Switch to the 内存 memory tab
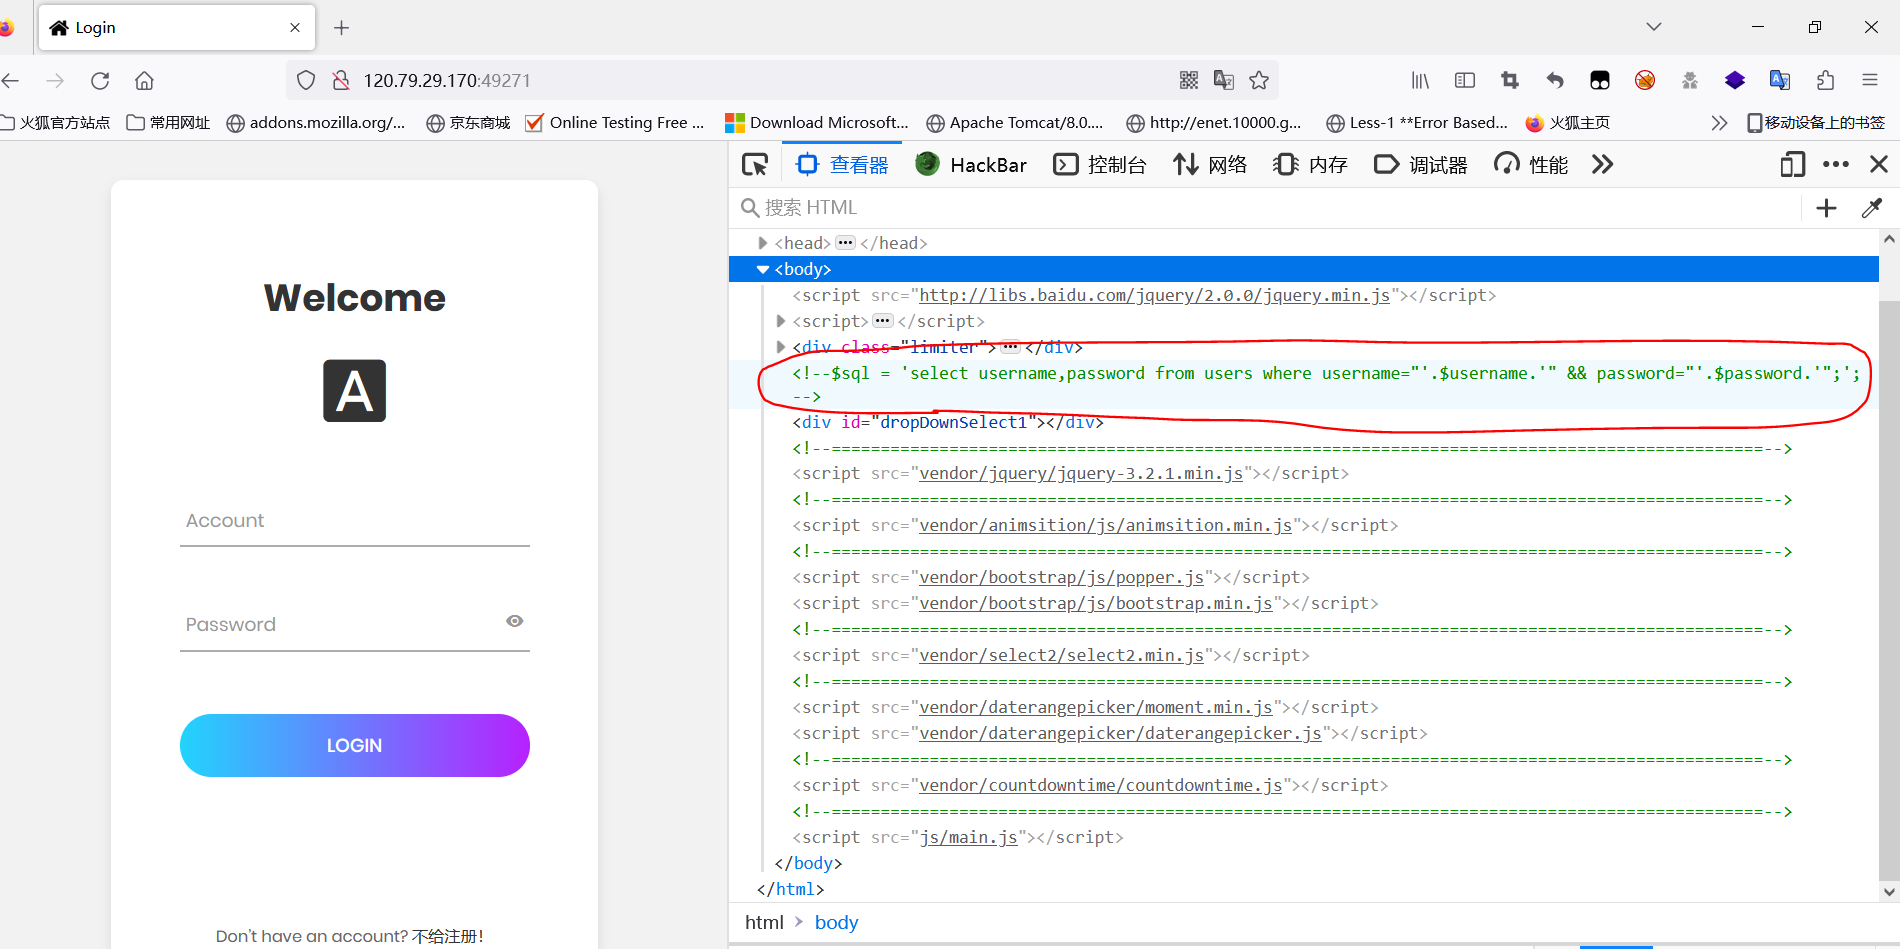This screenshot has height=949, width=1900. [1311, 164]
